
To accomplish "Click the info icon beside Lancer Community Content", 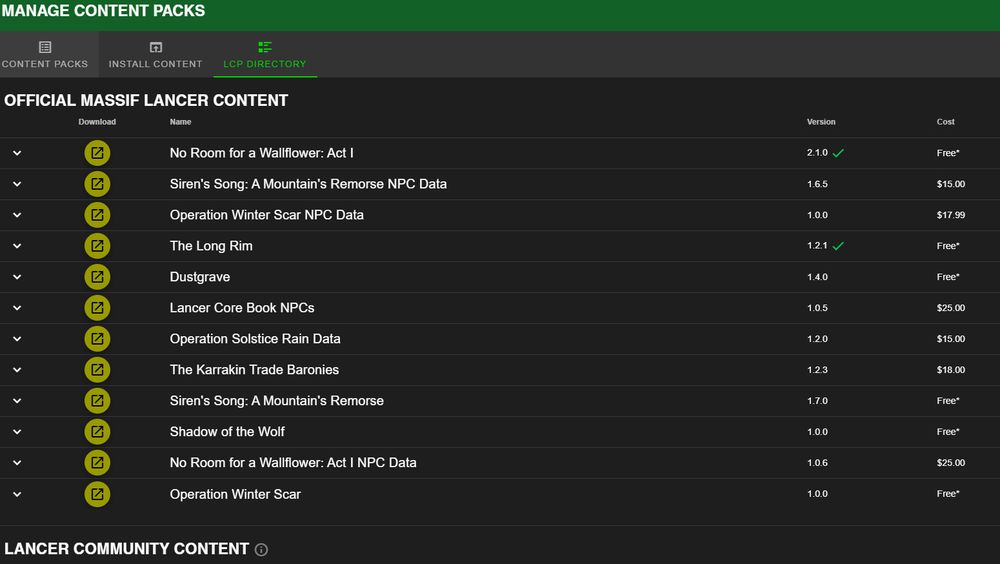I will tap(261, 549).
